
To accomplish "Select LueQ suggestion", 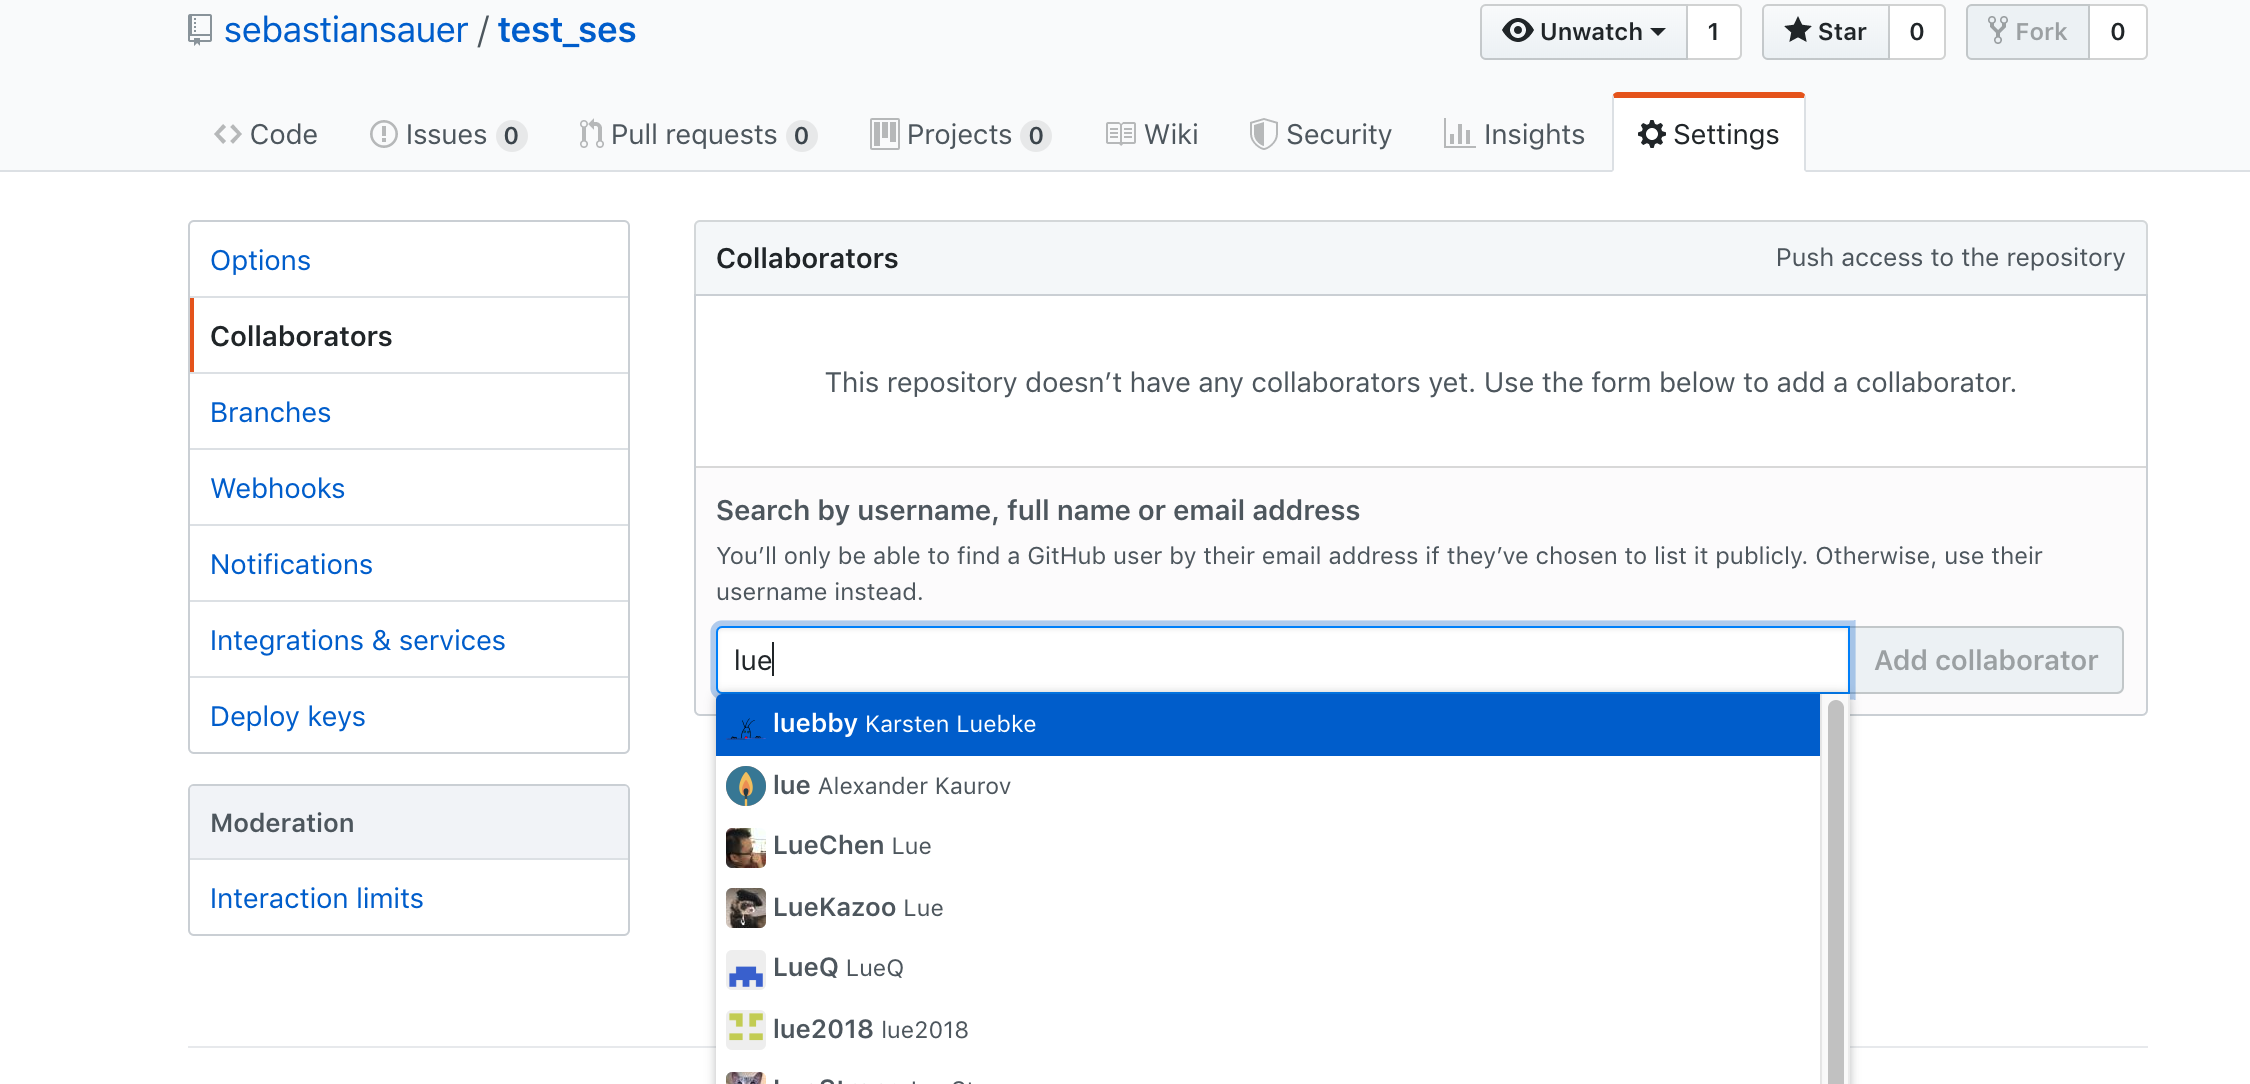I will pos(1268,969).
